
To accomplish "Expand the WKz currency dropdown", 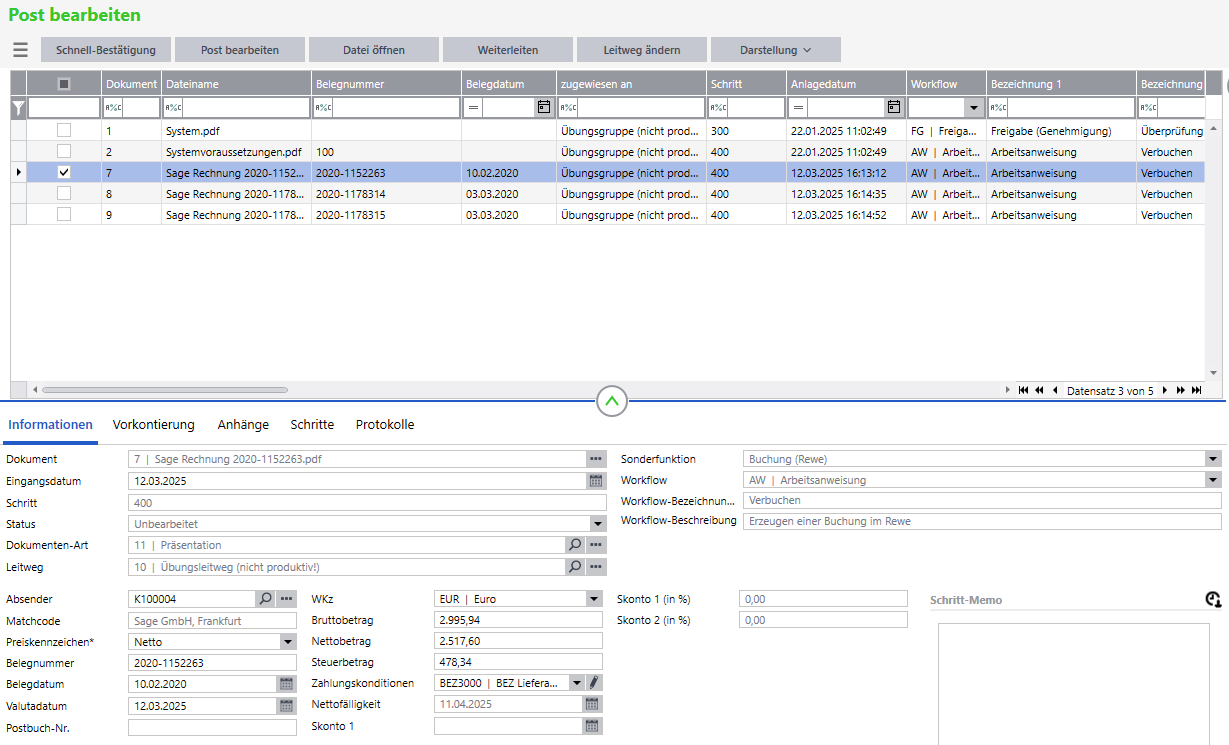I will pos(594,599).
